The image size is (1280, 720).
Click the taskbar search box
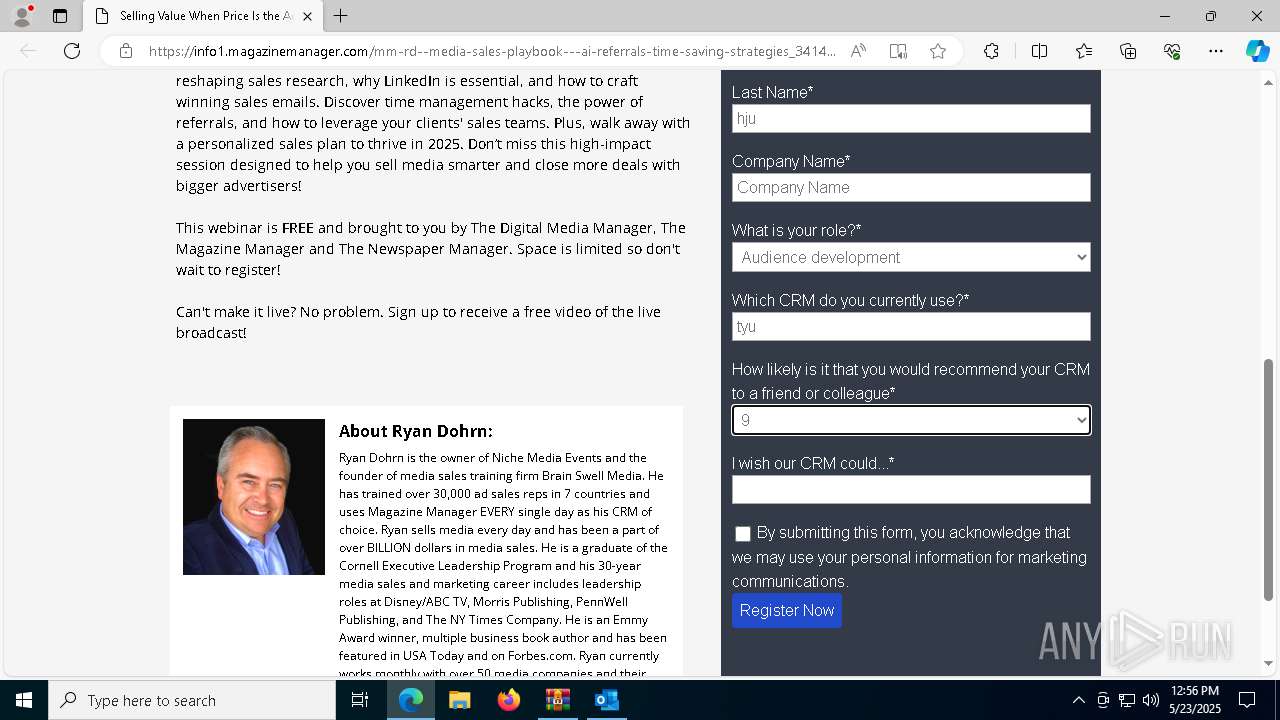192,700
